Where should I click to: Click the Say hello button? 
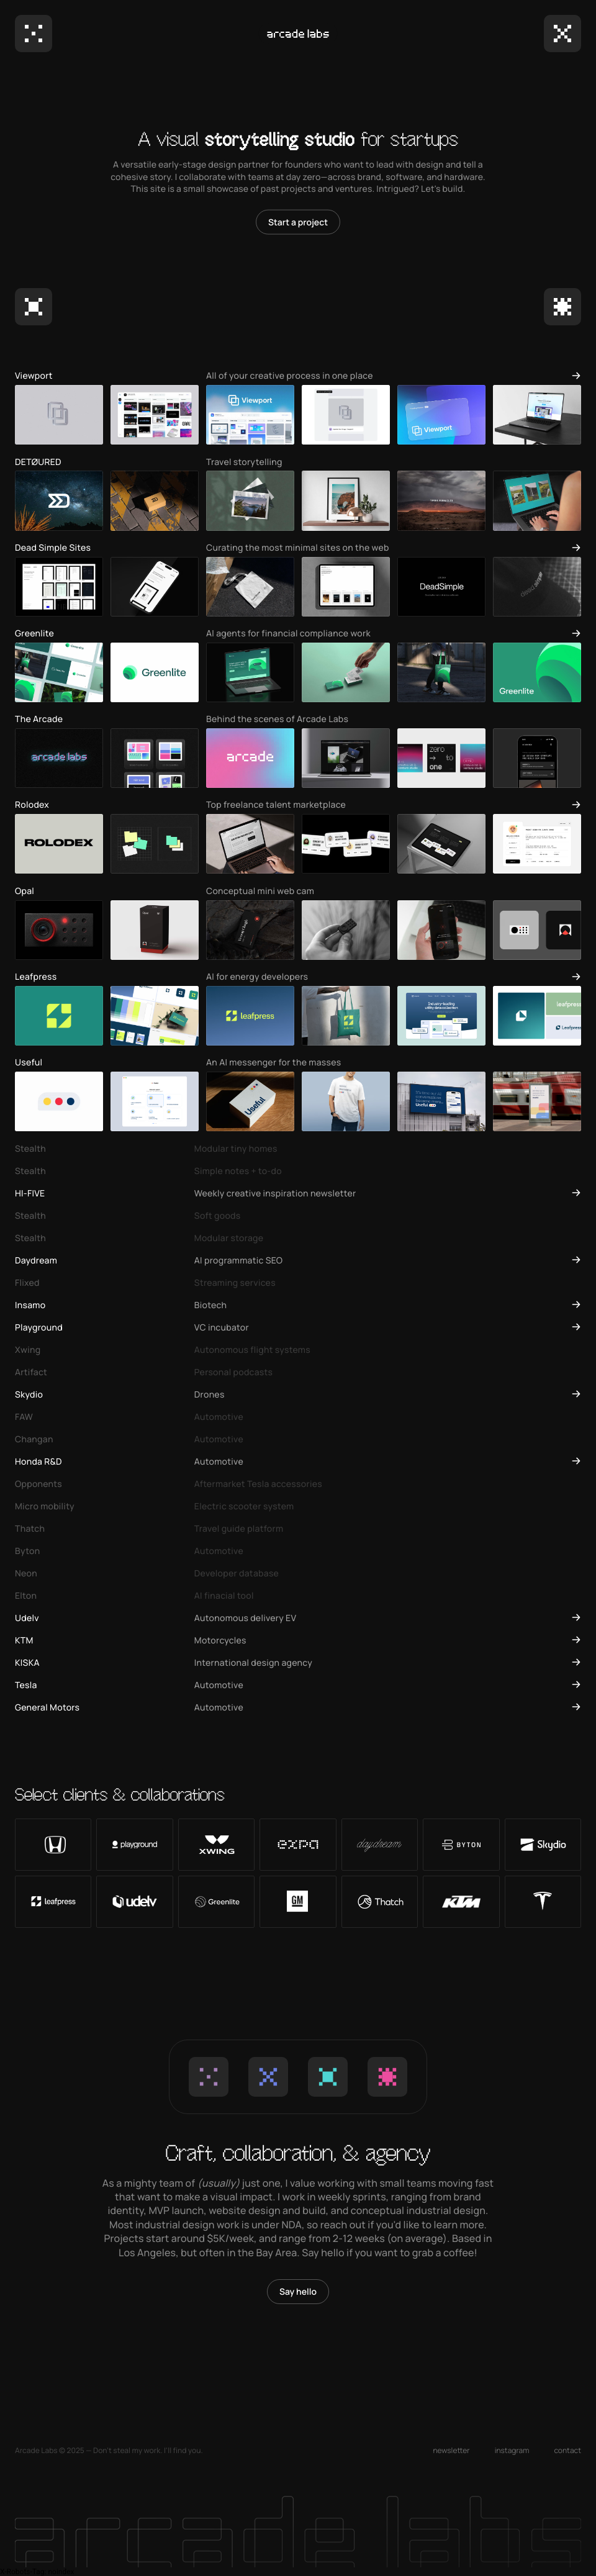[x=298, y=2291]
